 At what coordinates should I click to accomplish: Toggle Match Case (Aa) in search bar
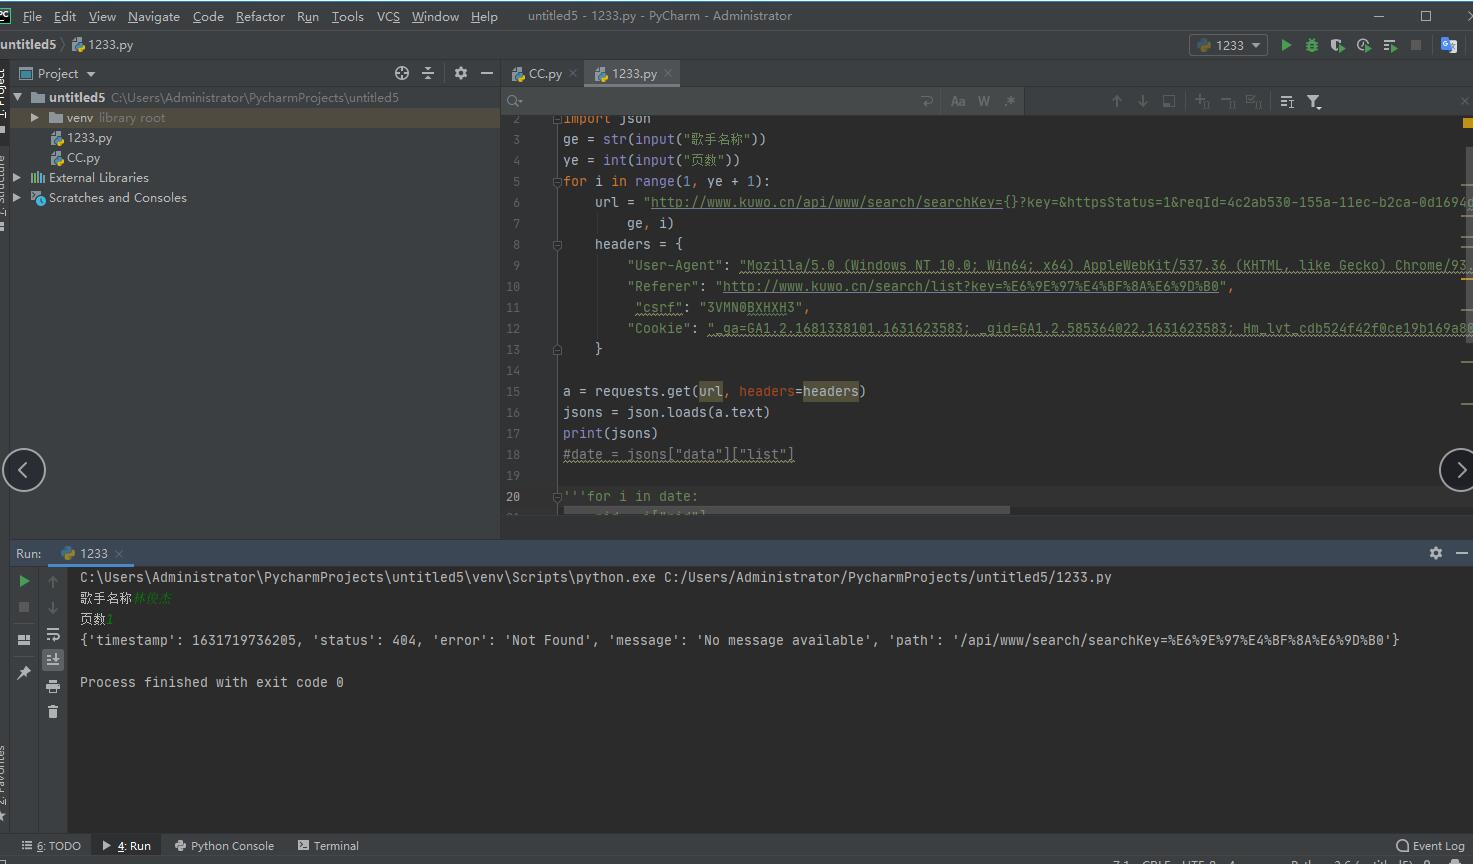coord(958,101)
